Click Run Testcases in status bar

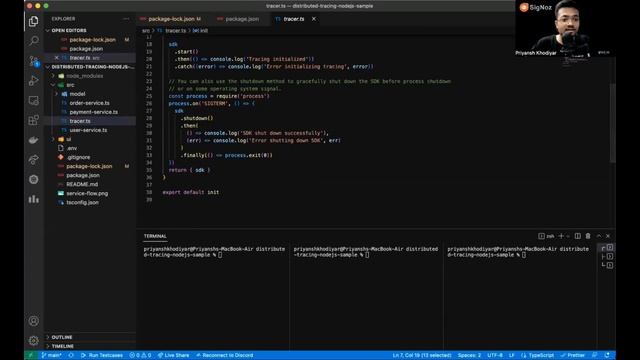coord(102,355)
